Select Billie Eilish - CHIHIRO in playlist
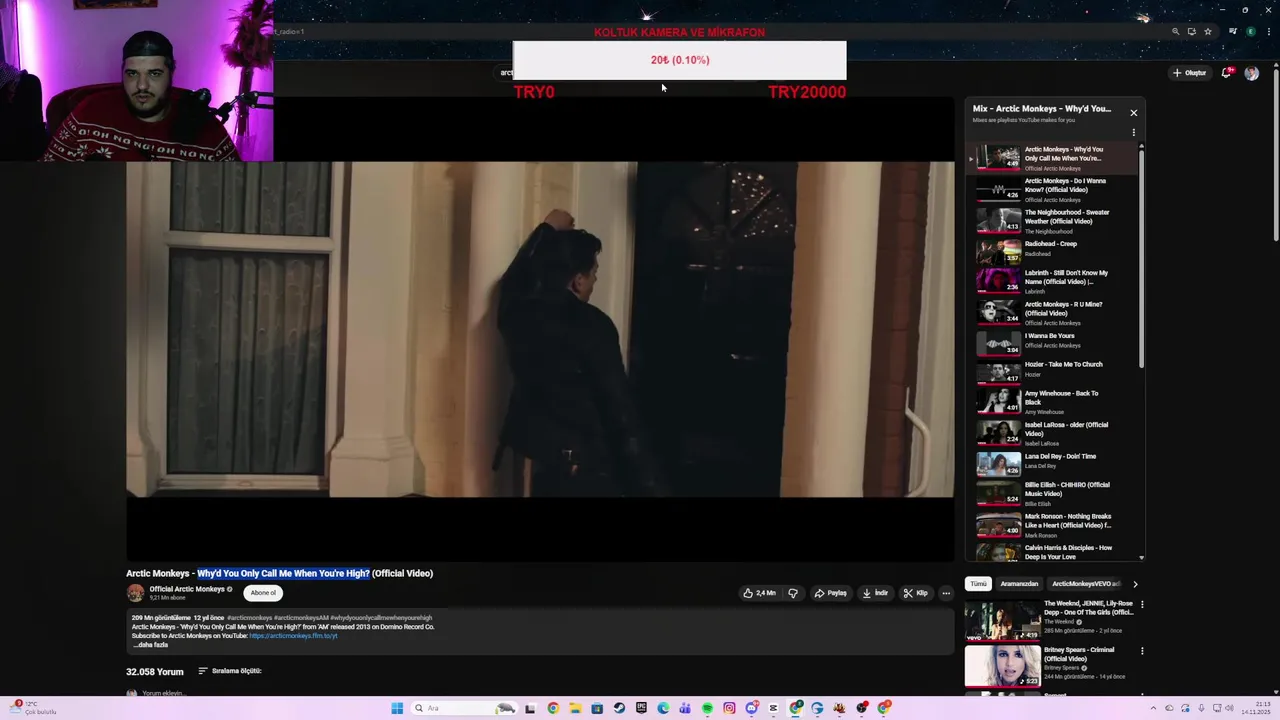The image size is (1280, 720). click(1053, 493)
